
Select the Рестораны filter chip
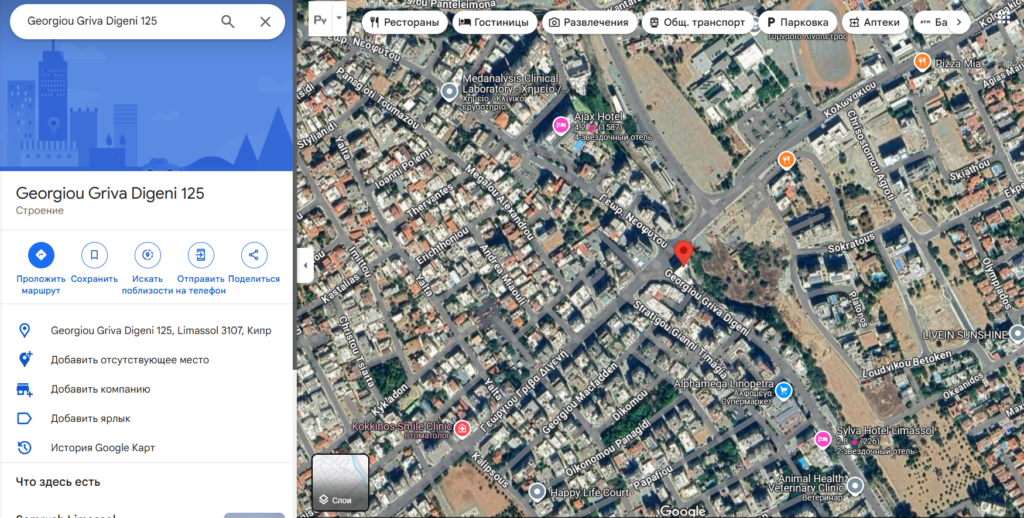click(x=404, y=22)
